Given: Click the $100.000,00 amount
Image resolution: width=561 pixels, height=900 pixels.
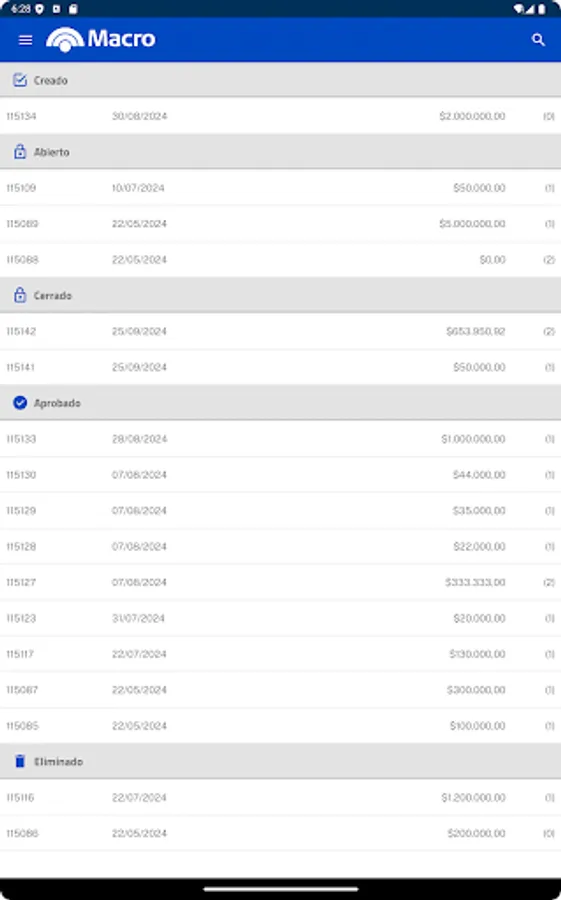Looking at the screenshot, I should point(477,726).
